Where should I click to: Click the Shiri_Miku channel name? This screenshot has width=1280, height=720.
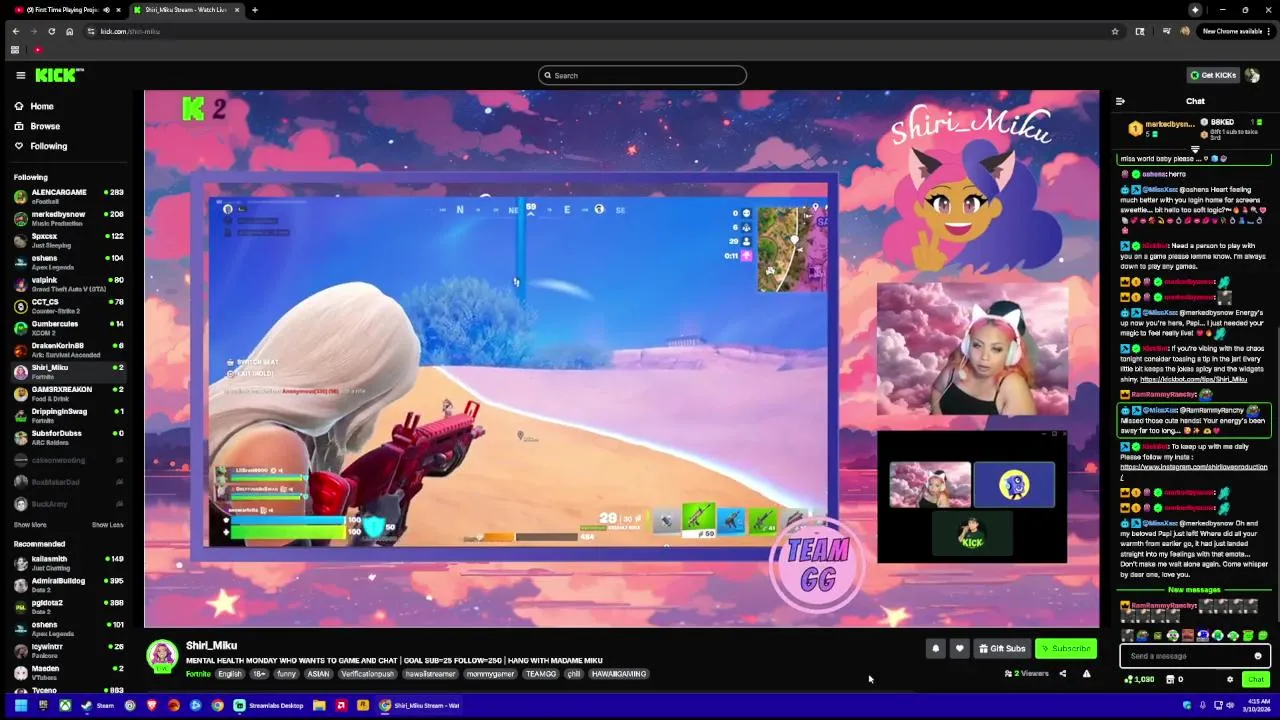(211, 646)
